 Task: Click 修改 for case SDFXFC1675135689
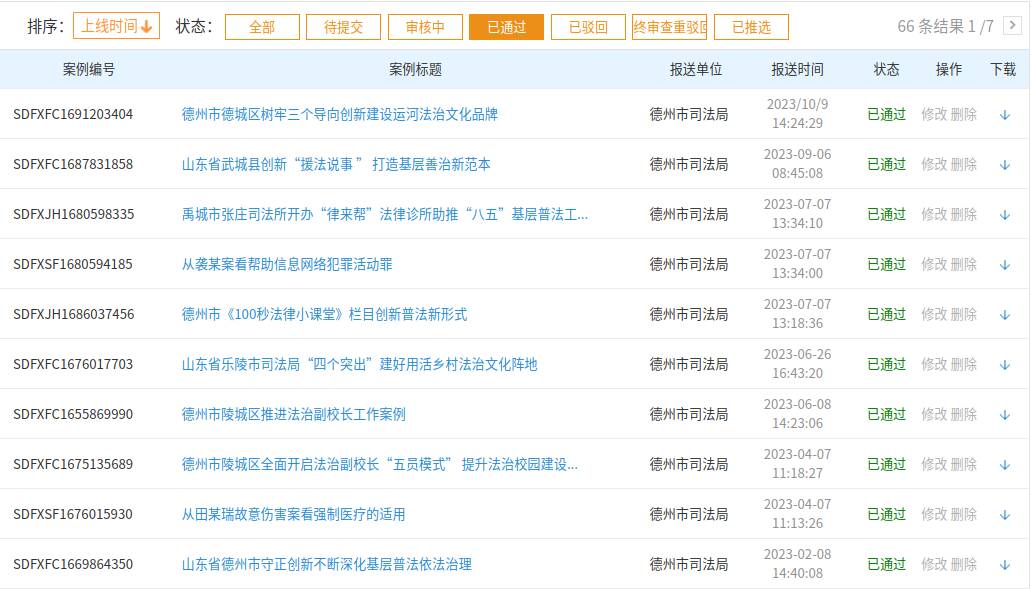(934, 464)
